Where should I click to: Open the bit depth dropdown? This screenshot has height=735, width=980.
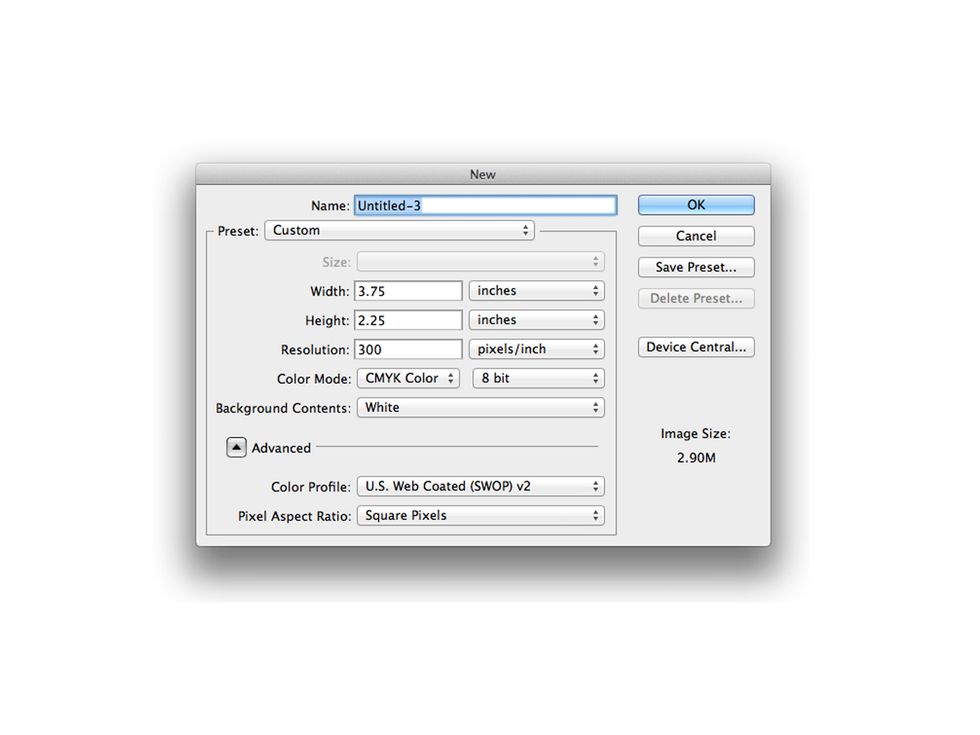coord(537,378)
